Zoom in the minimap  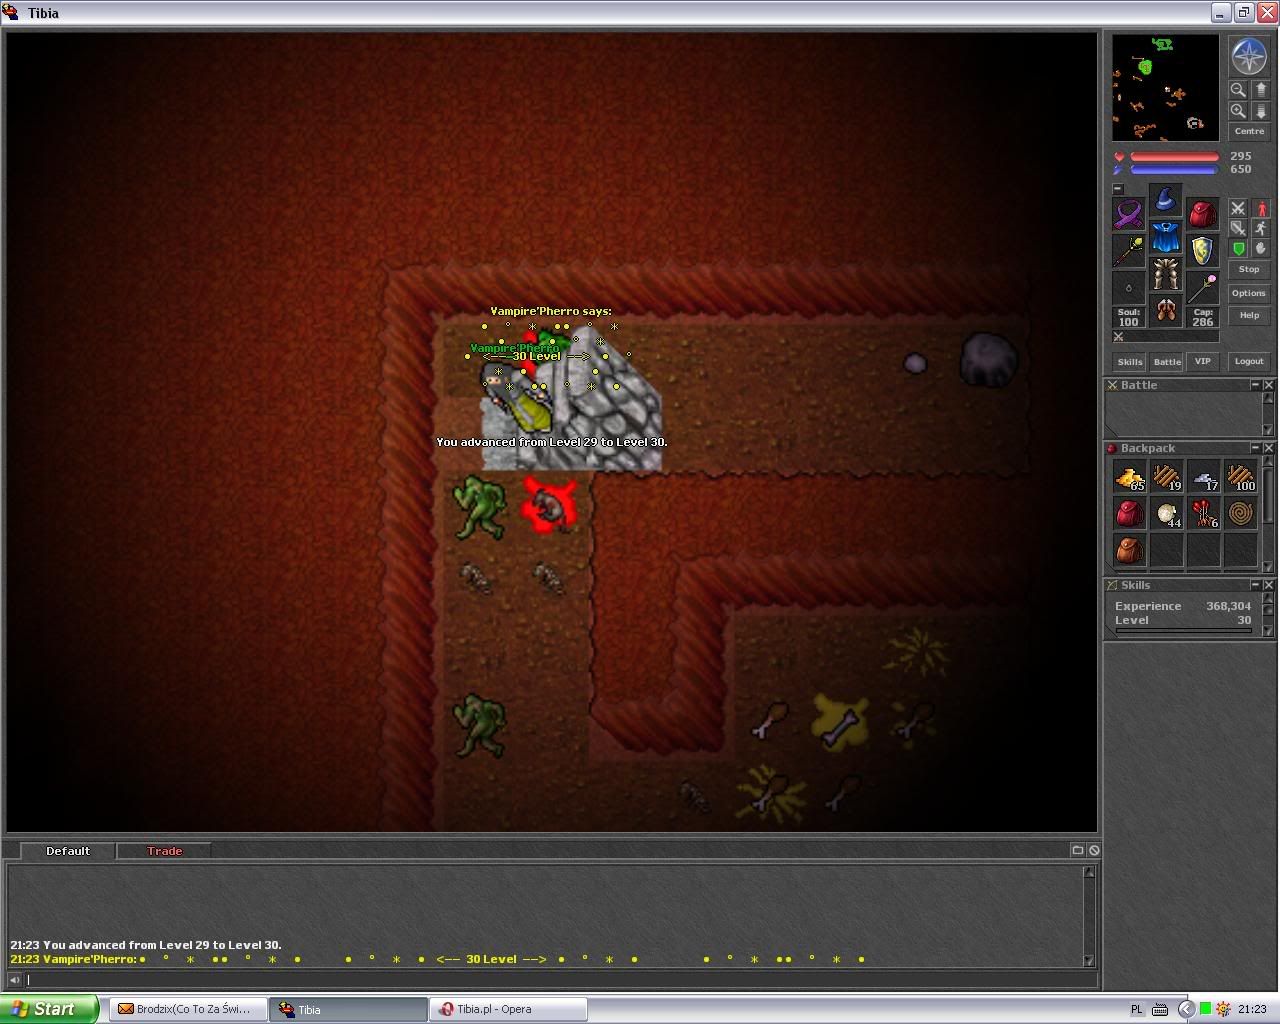[x=1238, y=111]
